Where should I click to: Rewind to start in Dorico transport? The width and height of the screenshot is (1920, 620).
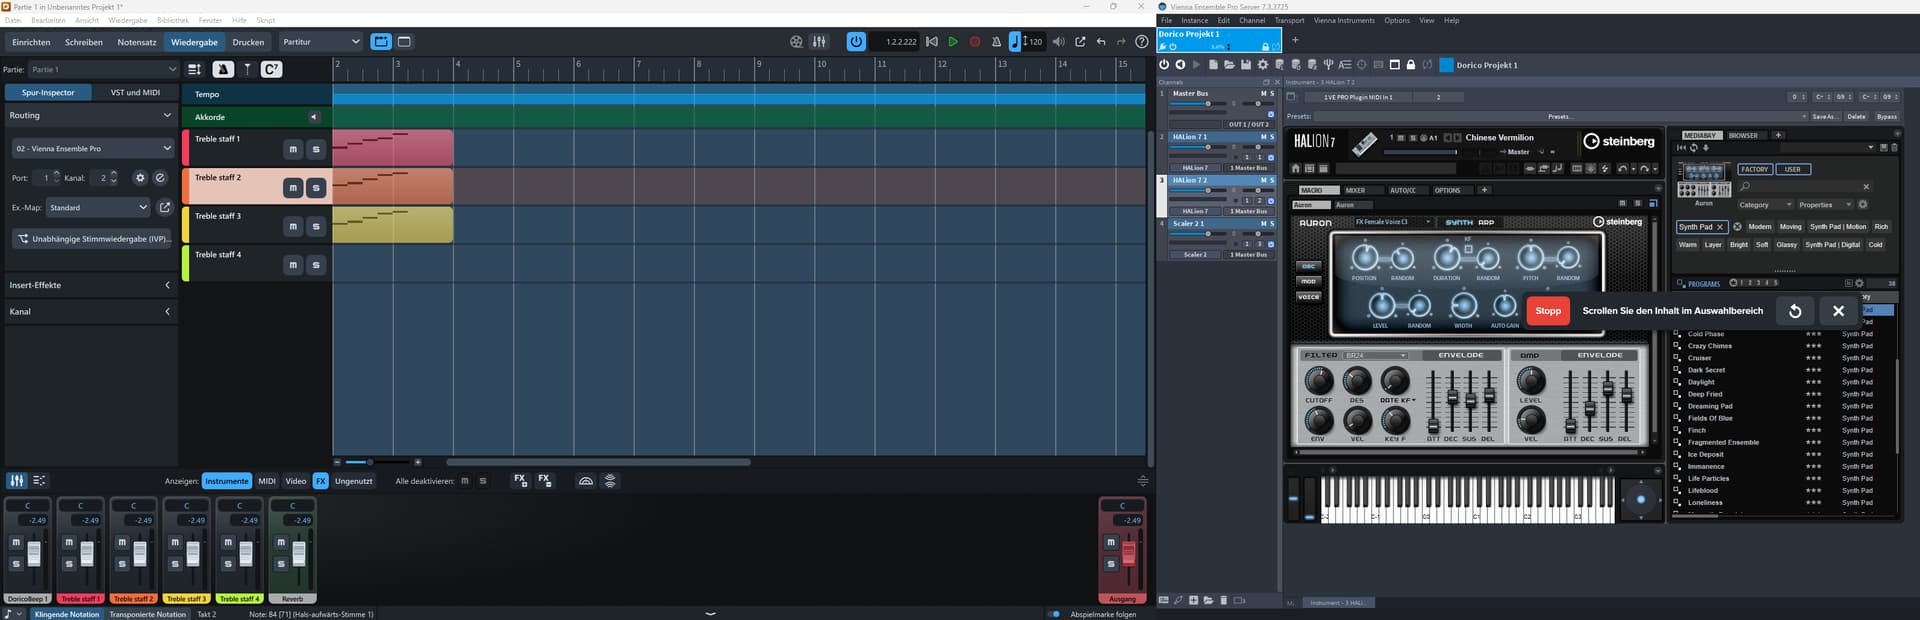click(x=932, y=42)
